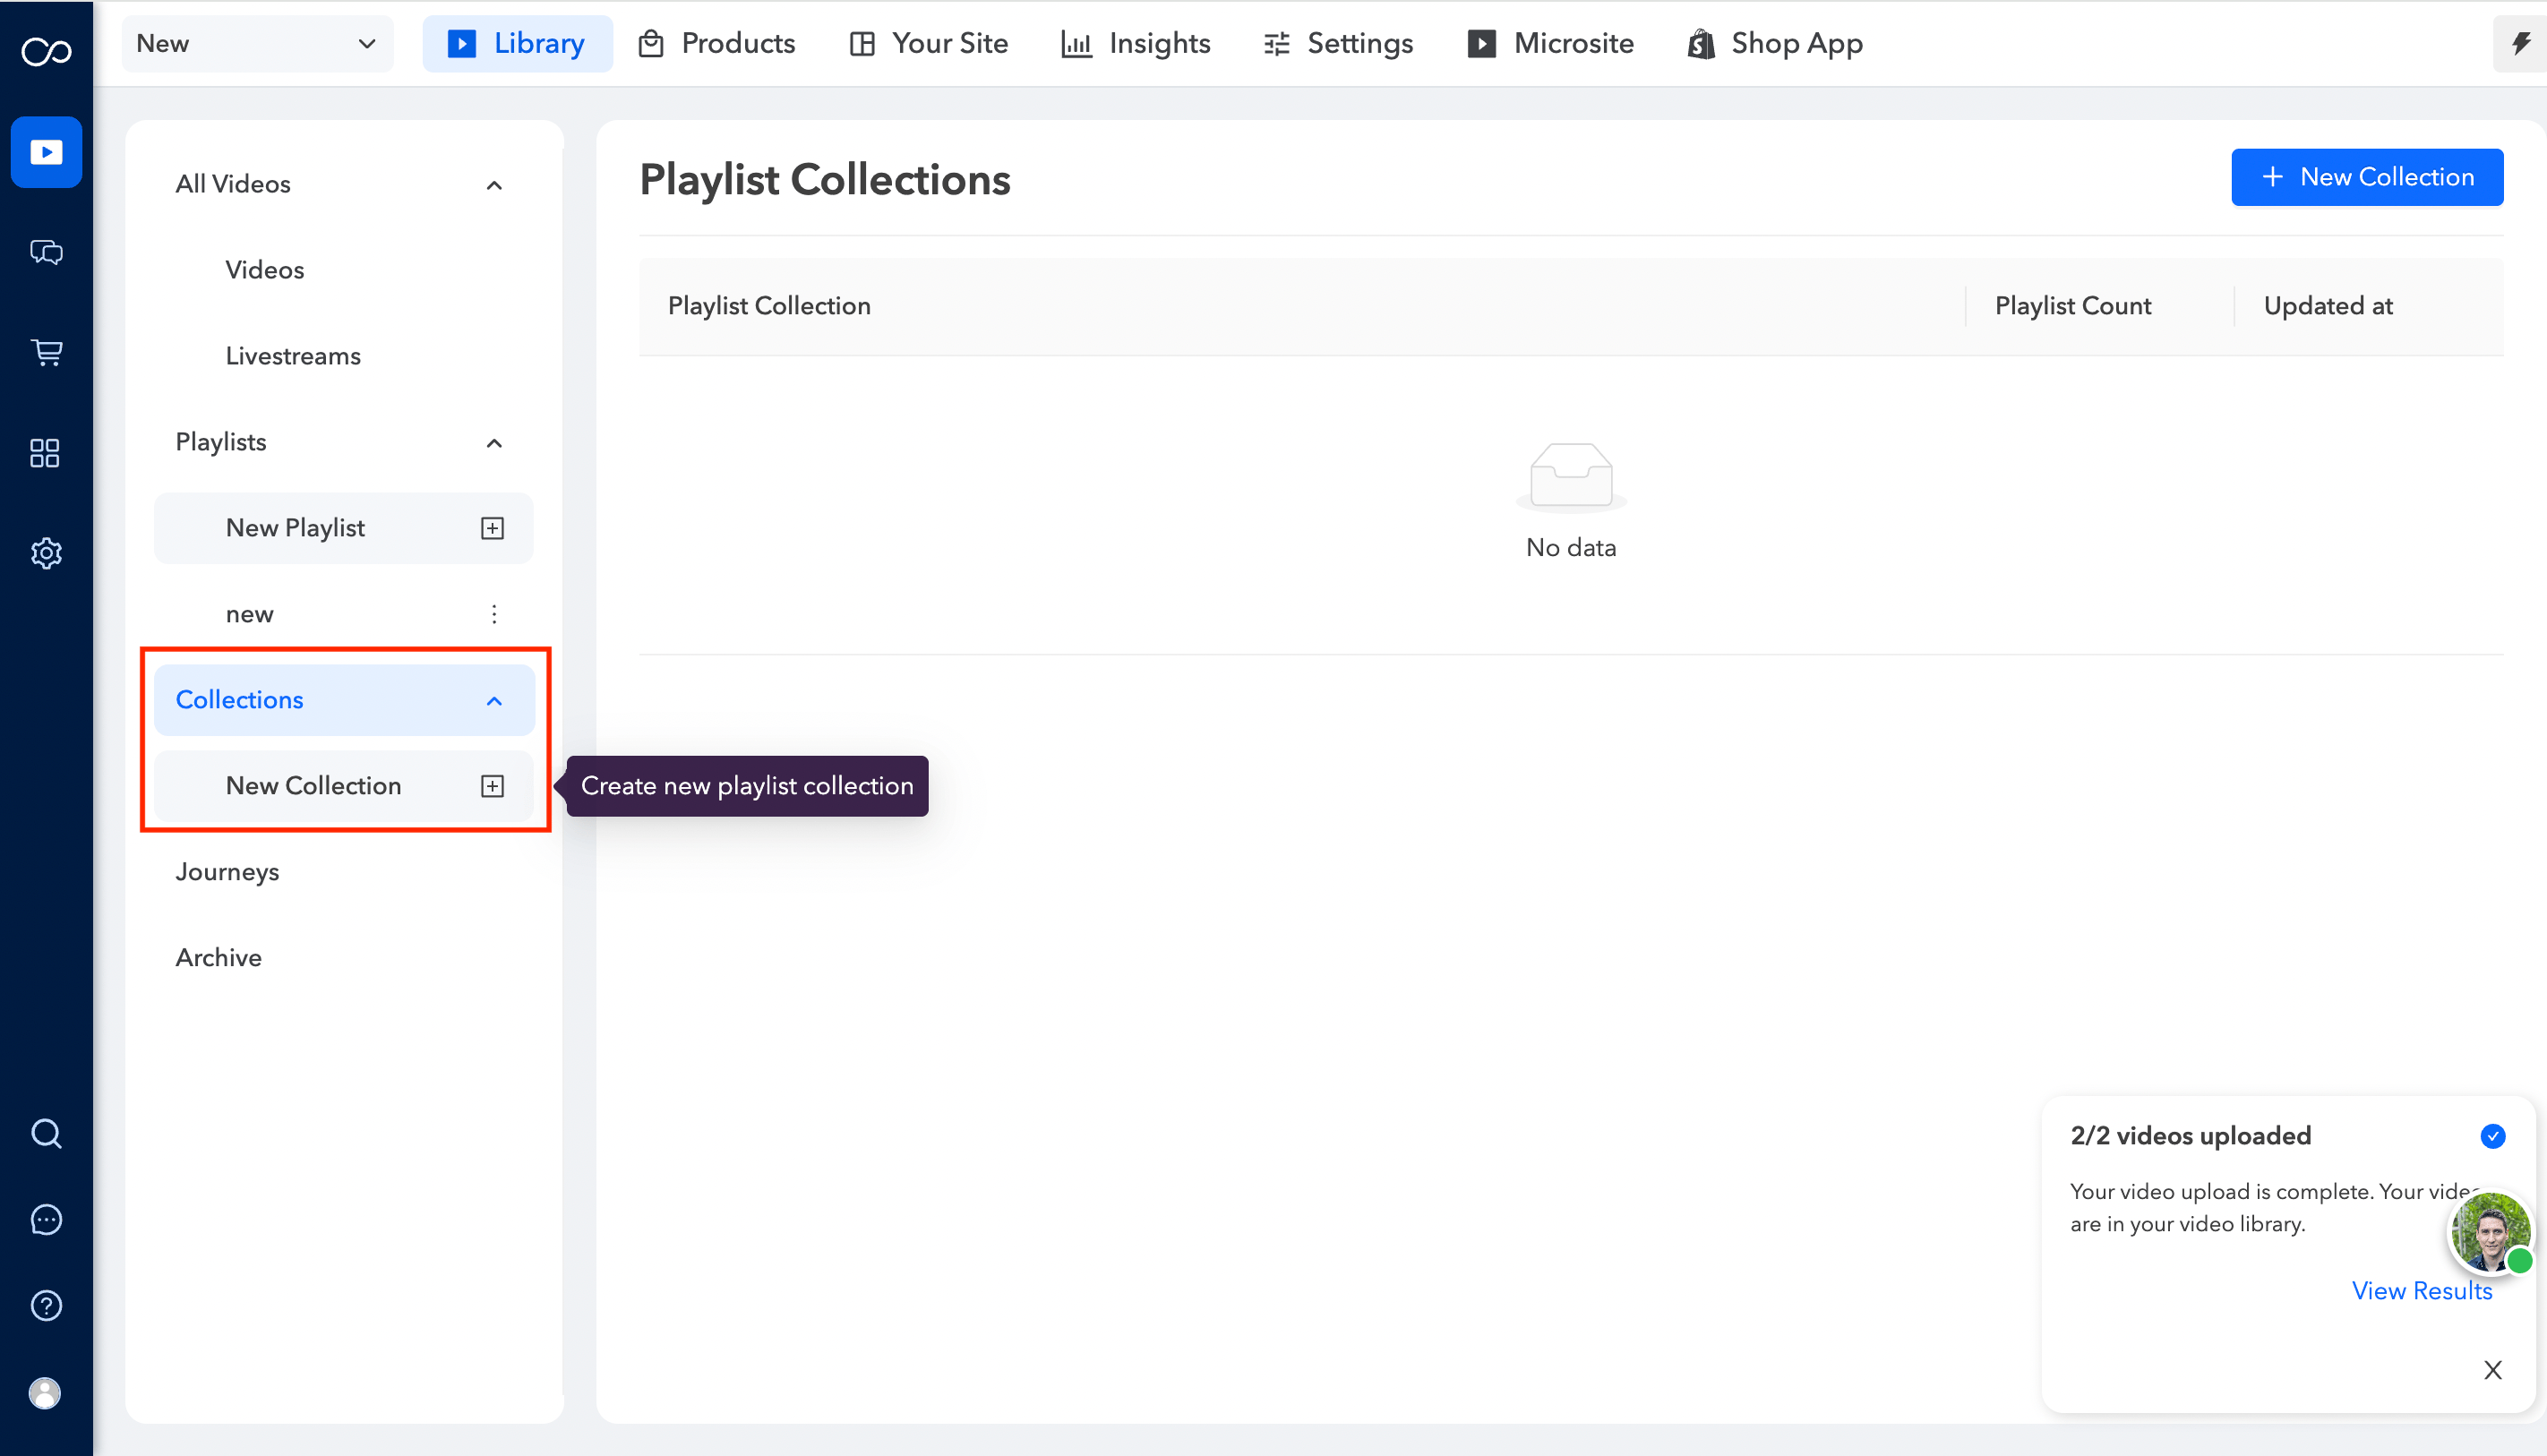Switch to the Your Site tab

pos(929,43)
